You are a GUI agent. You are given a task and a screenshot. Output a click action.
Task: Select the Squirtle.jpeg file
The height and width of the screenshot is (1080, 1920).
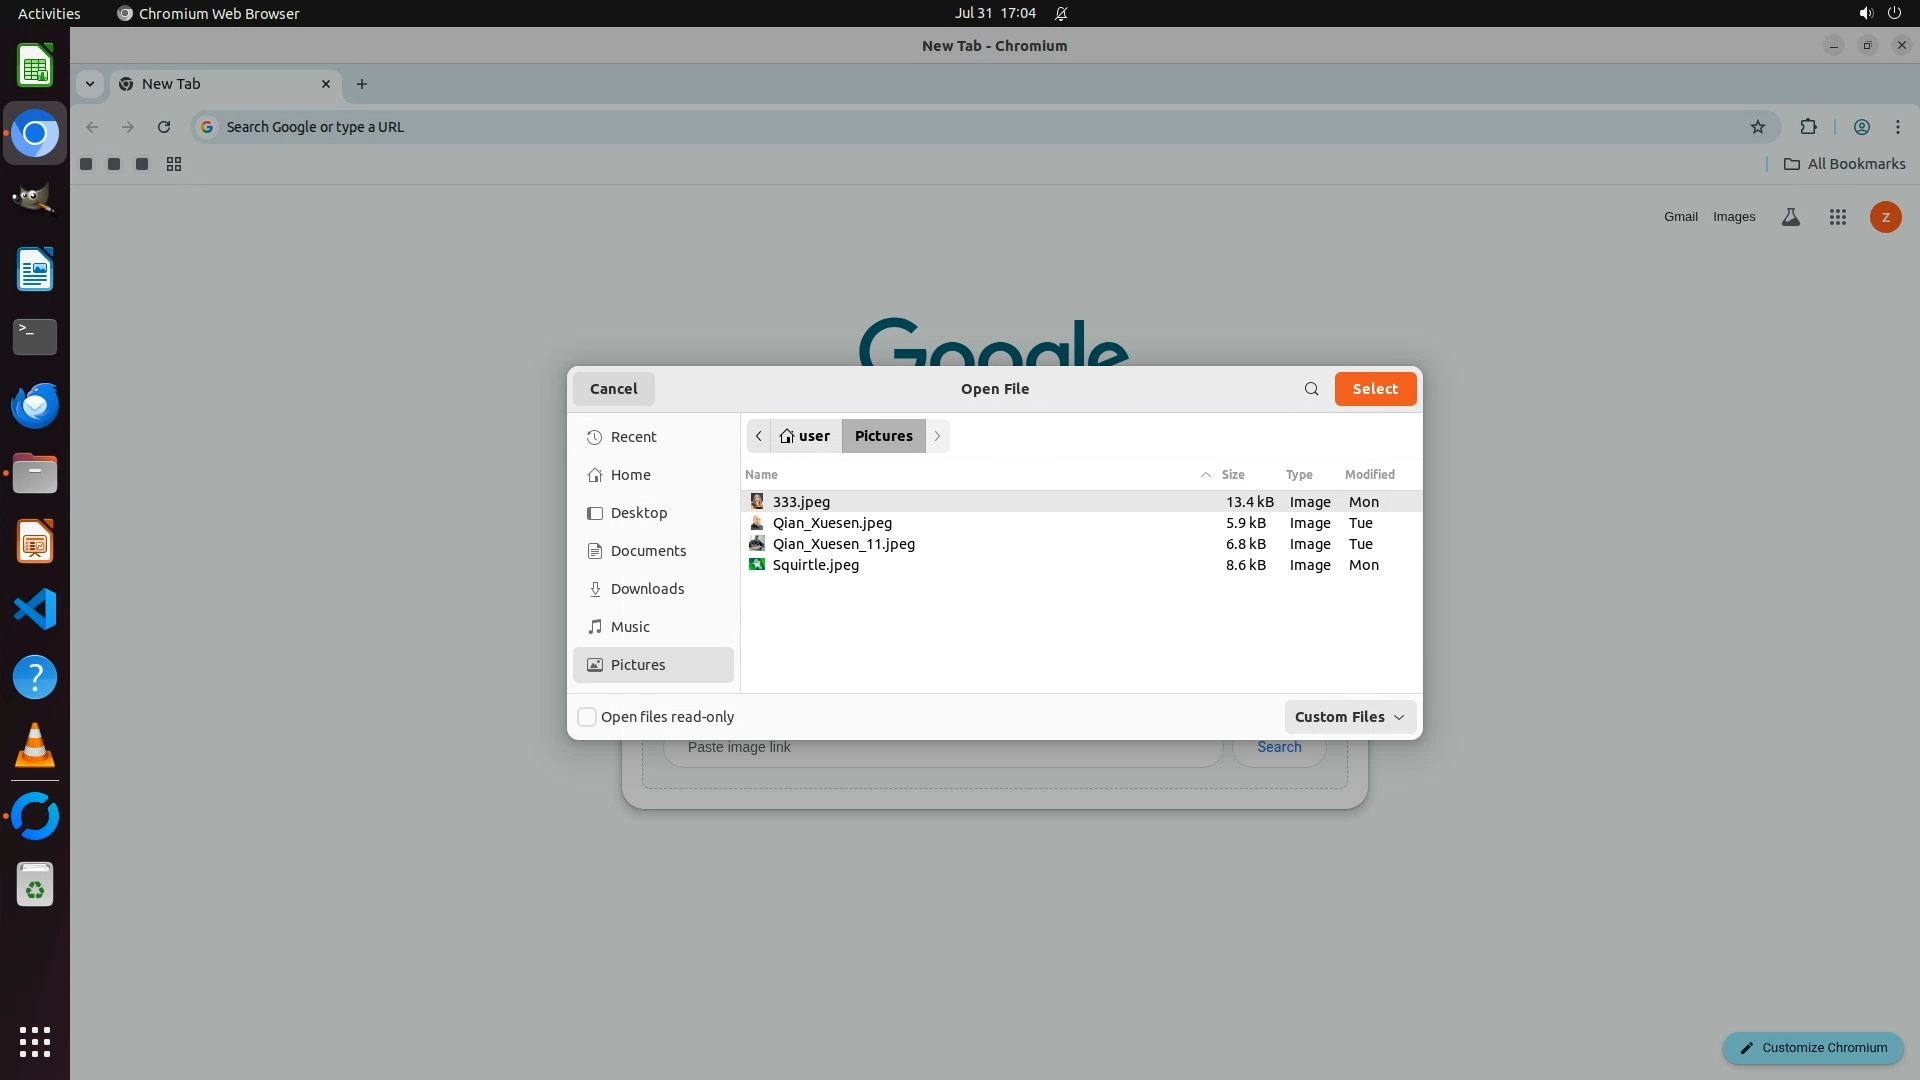pyautogui.click(x=815, y=565)
